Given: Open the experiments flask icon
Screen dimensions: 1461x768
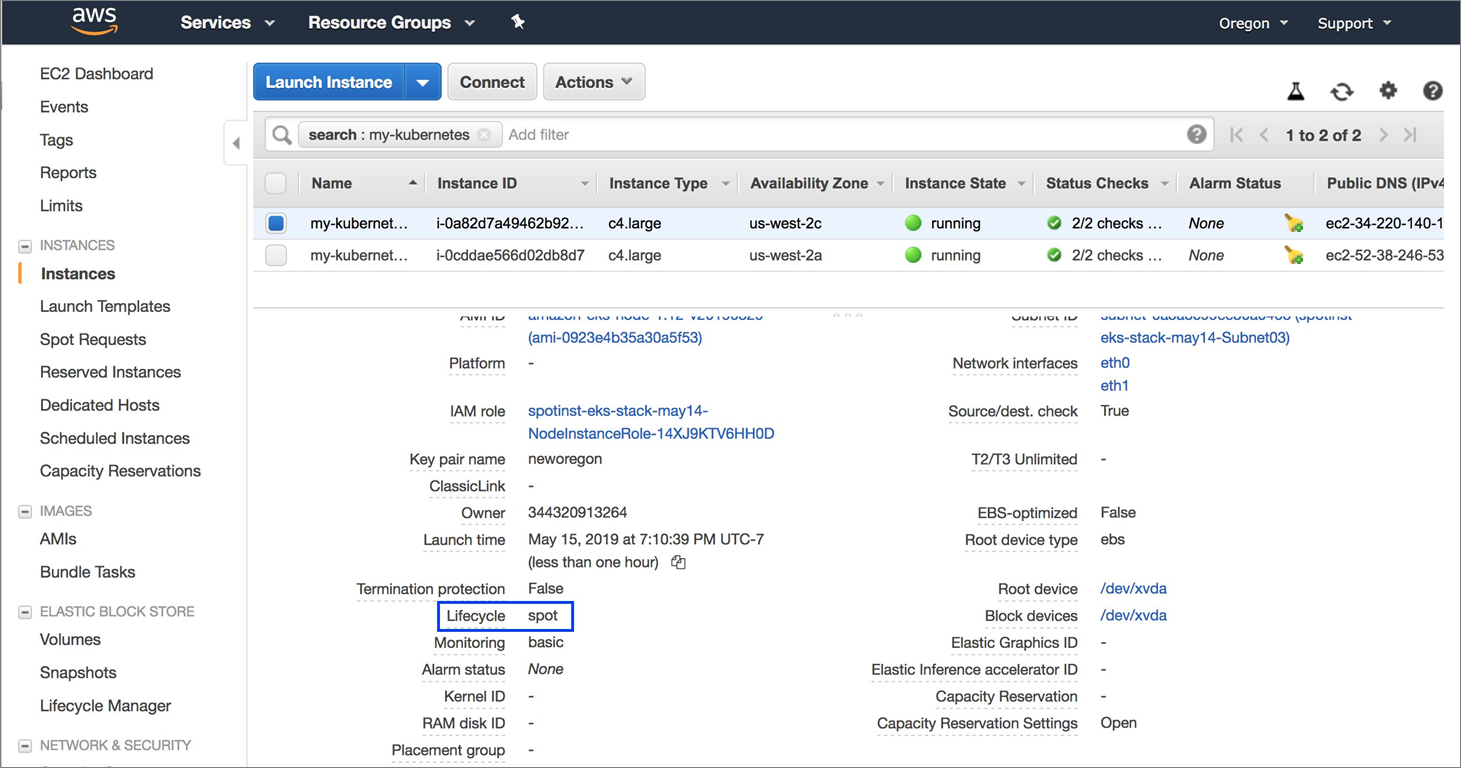Looking at the screenshot, I should point(1295,91).
